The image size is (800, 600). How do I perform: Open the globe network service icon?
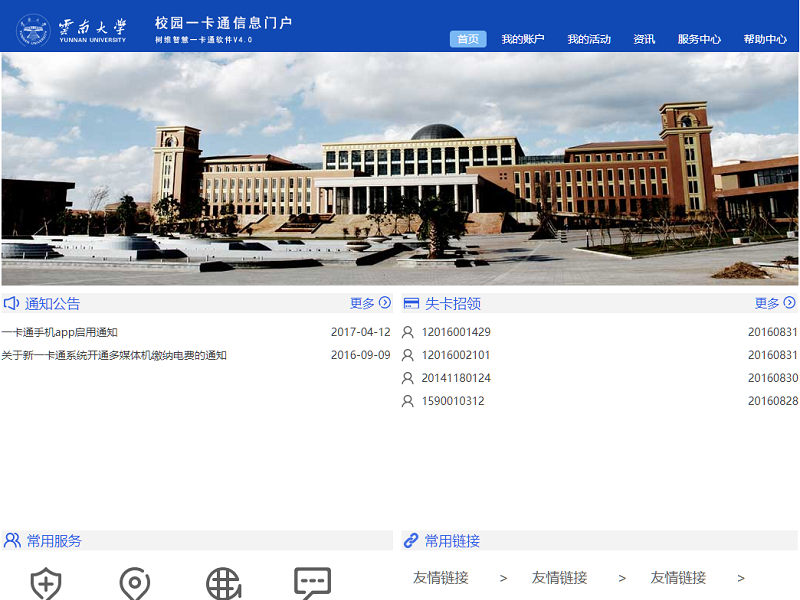[223, 584]
